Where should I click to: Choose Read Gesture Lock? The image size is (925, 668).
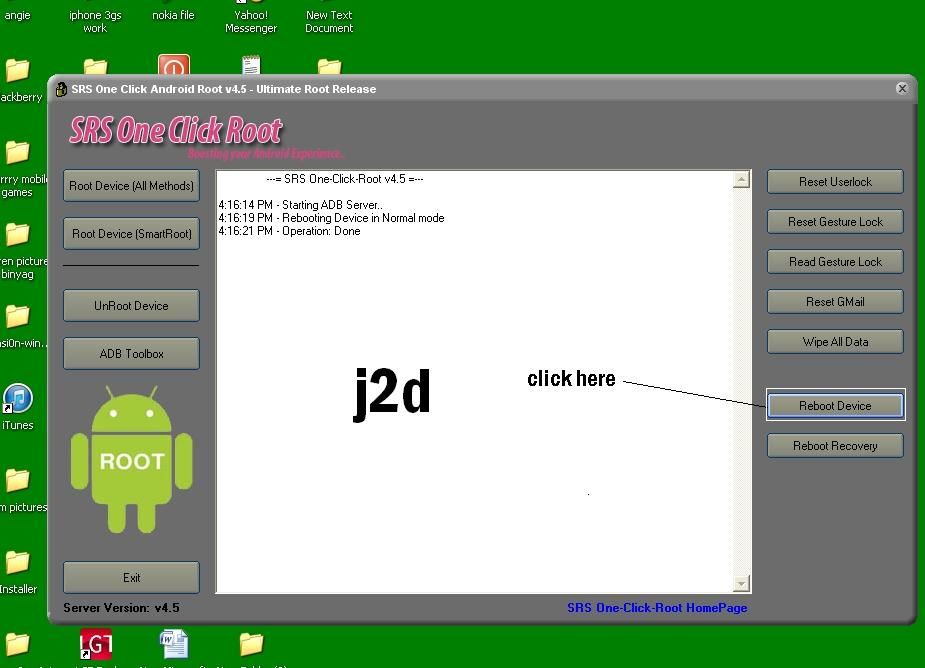click(x=835, y=262)
